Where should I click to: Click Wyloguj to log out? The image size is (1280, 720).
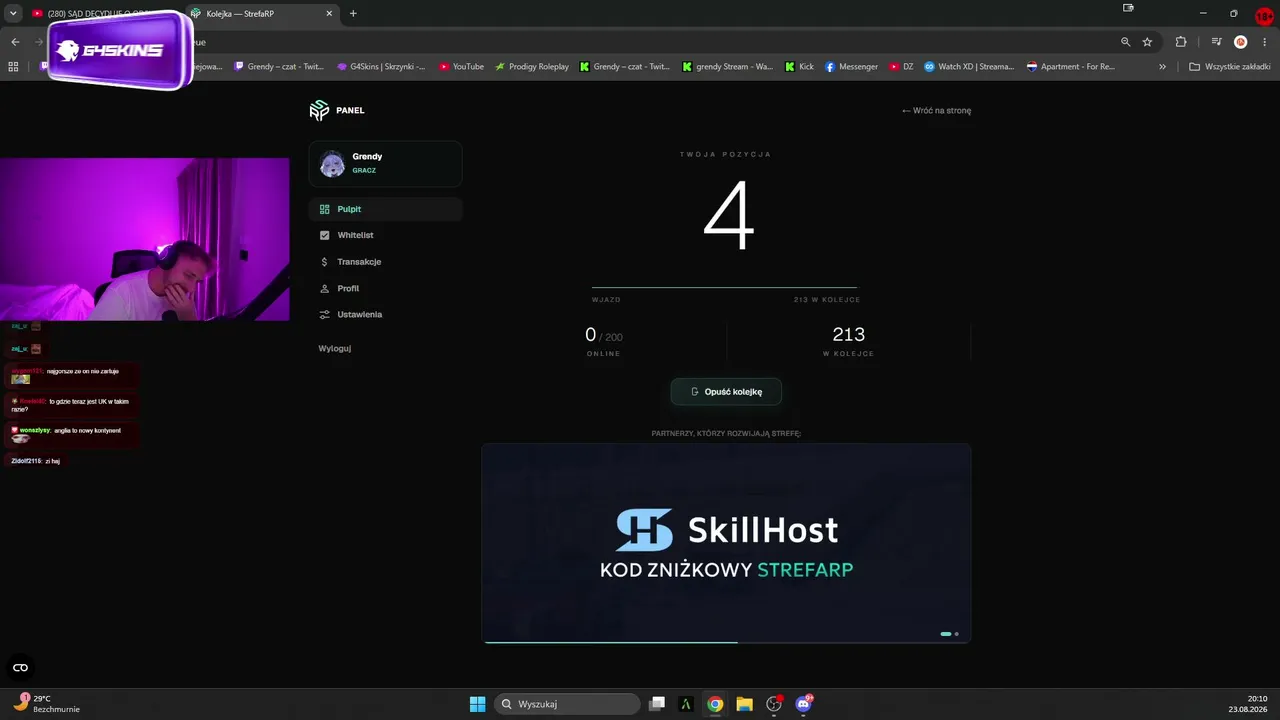pyautogui.click(x=335, y=348)
